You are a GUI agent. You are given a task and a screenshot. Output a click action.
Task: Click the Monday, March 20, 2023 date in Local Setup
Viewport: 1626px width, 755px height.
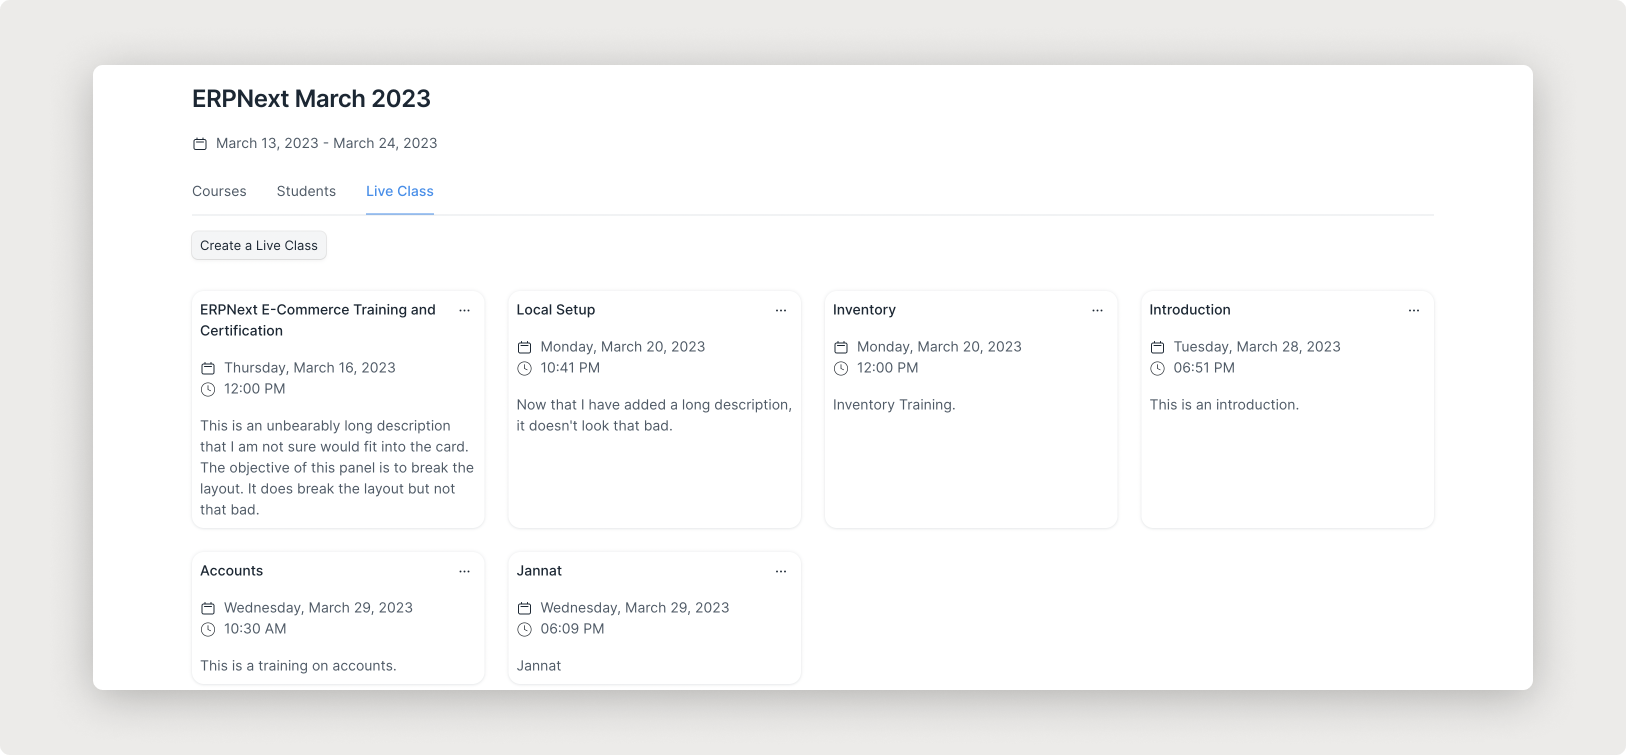pyautogui.click(x=623, y=347)
